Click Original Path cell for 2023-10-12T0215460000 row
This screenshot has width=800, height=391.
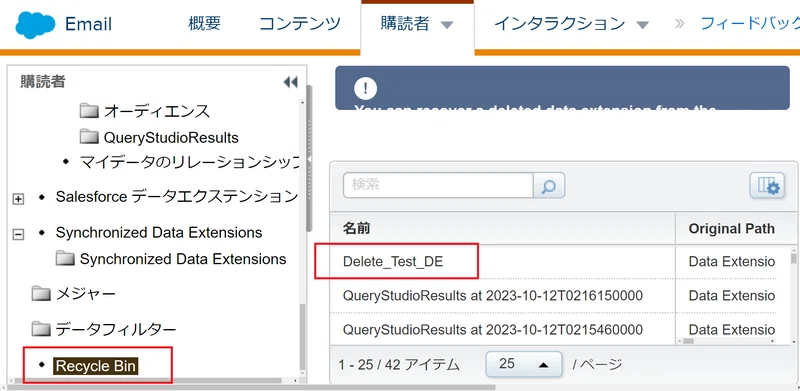[x=732, y=329]
